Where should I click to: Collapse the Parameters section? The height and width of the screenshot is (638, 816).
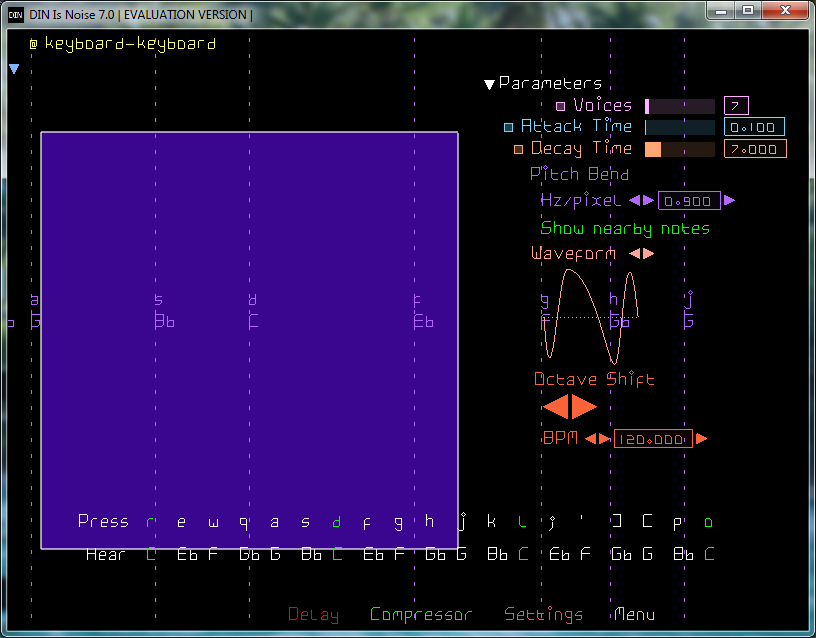coord(490,85)
